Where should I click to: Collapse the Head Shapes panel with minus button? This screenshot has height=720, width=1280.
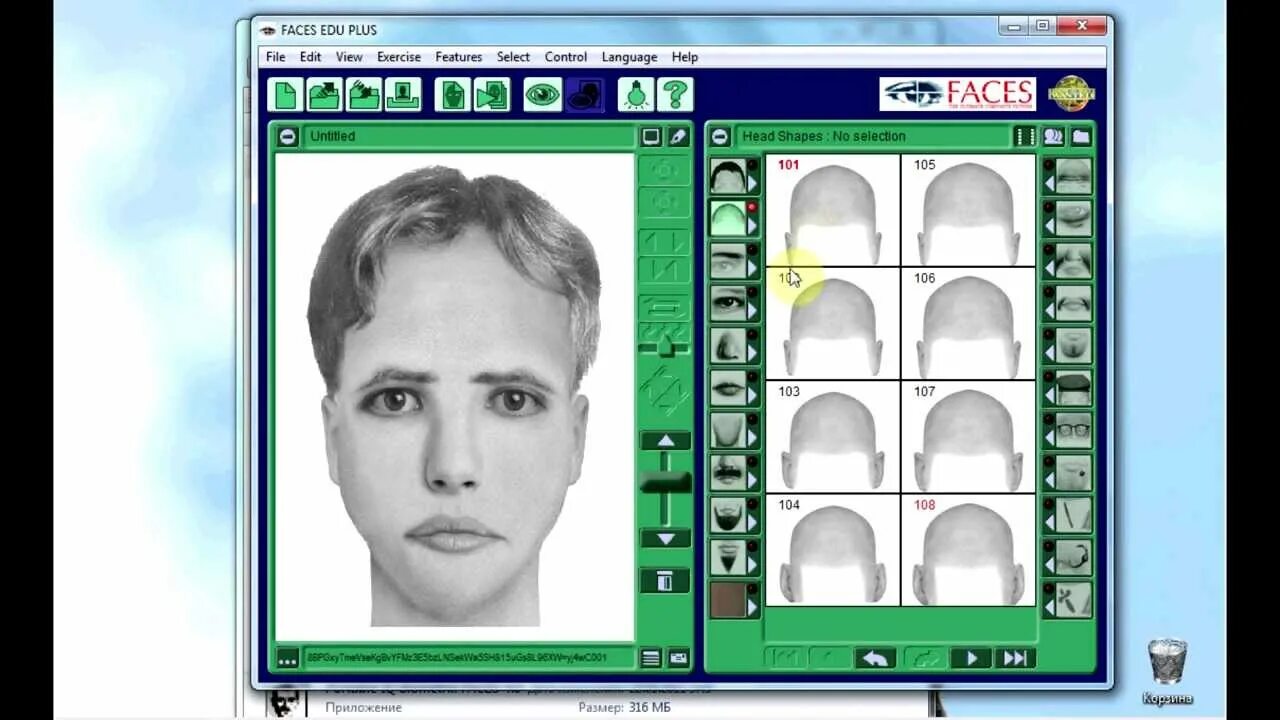(x=720, y=136)
